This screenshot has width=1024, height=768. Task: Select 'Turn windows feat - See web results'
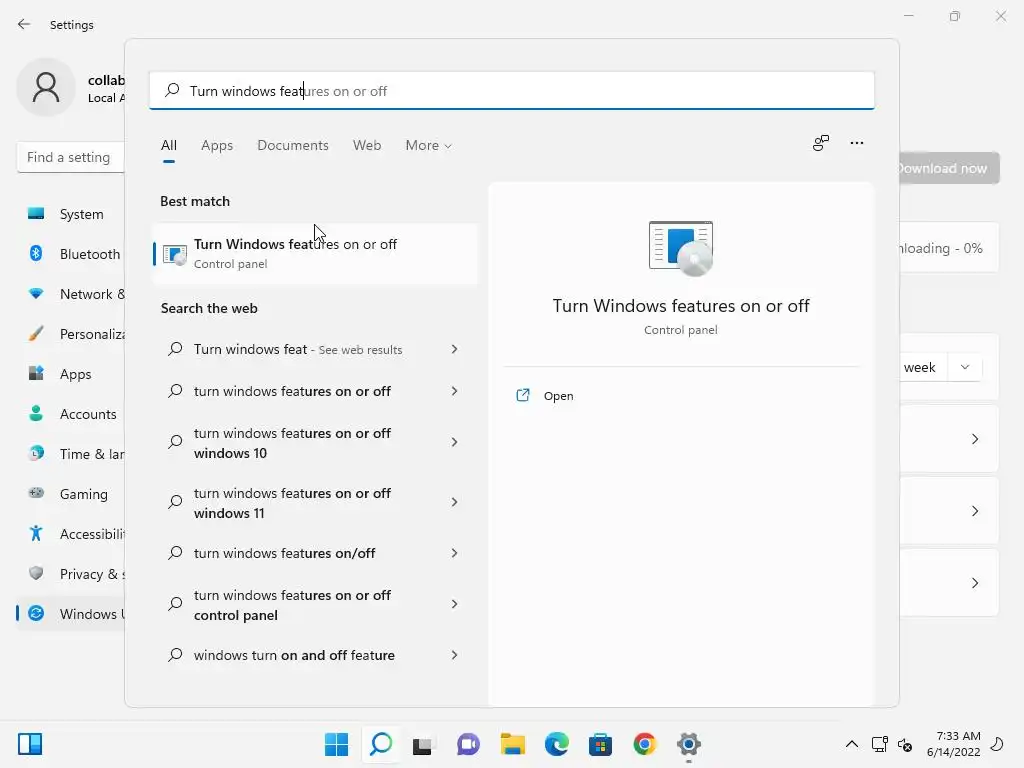pos(298,349)
